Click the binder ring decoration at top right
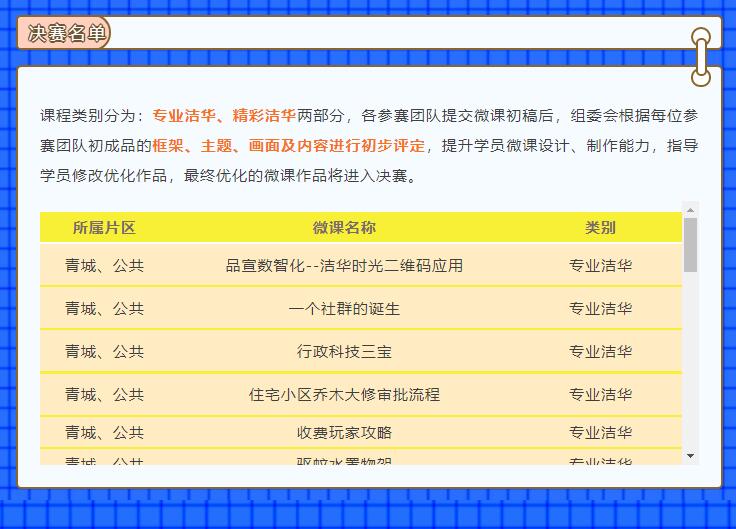This screenshot has height=529, width=736. pos(701,56)
